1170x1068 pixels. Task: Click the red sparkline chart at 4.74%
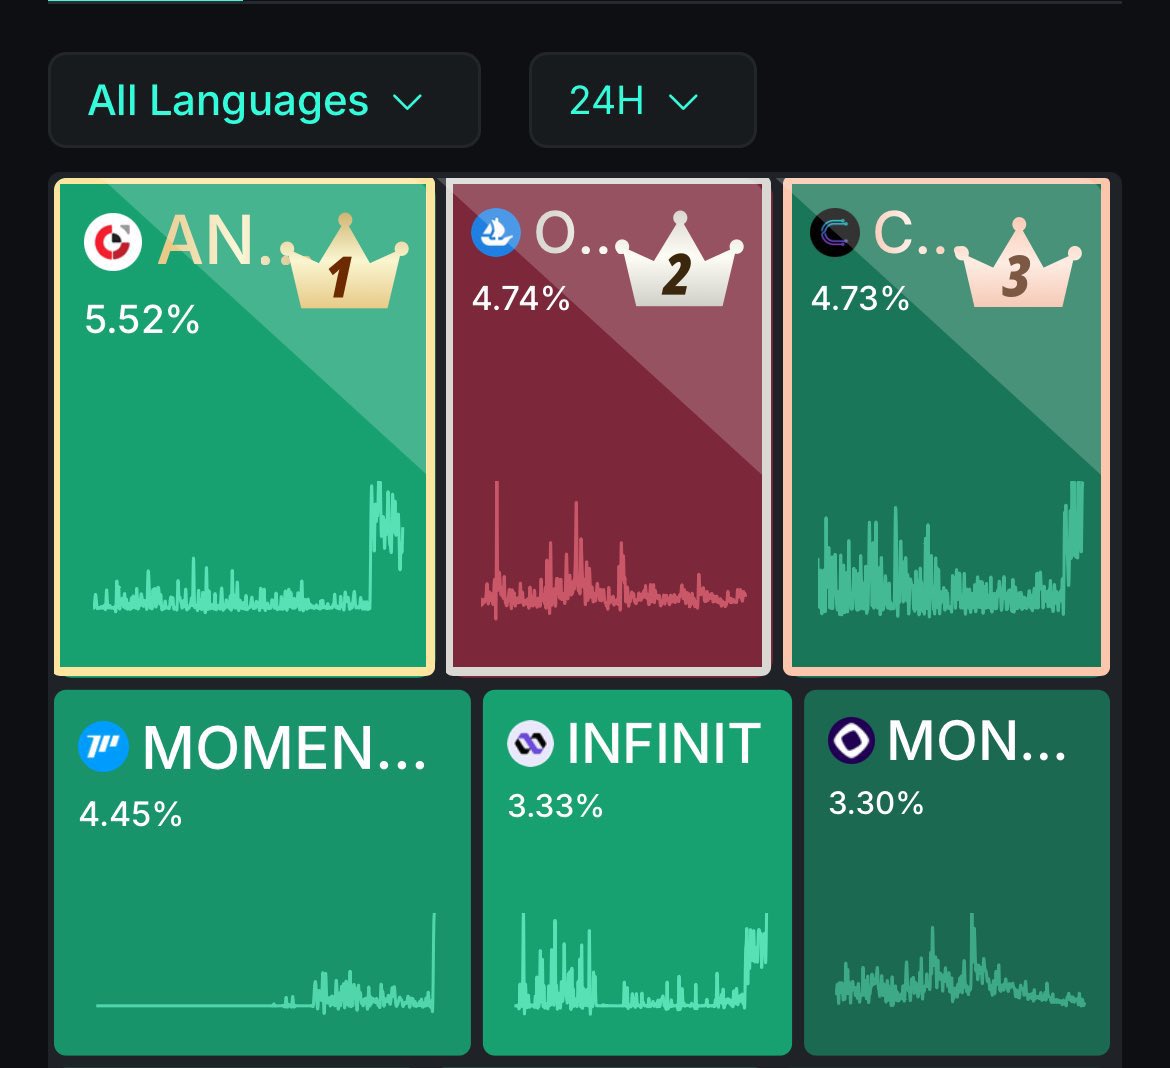pos(613,551)
